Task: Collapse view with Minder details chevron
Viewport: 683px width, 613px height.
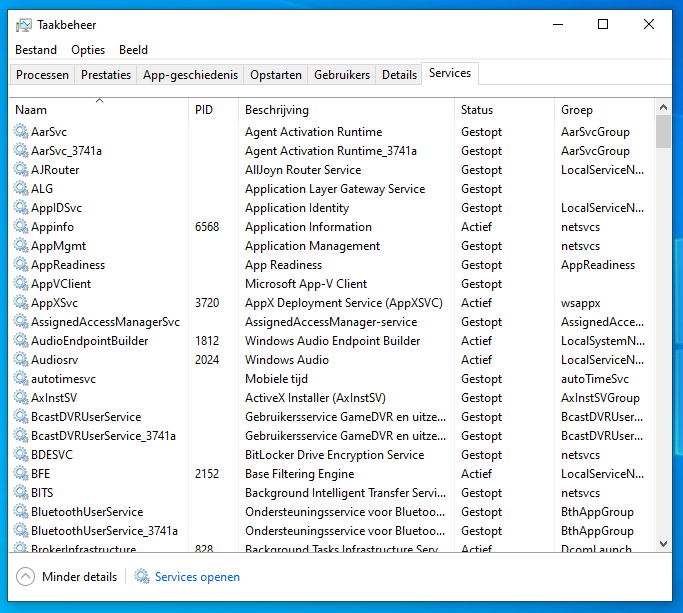Action: [x=26, y=577]
